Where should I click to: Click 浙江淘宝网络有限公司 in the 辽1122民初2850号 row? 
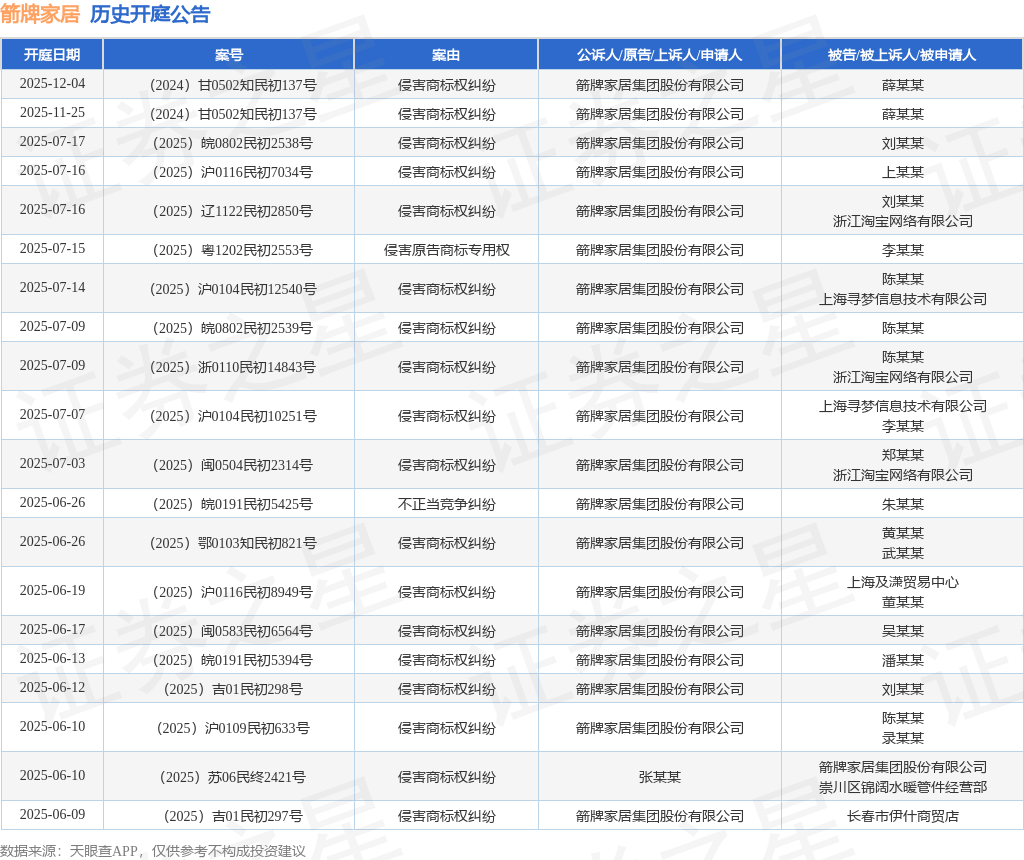[903, 221]
